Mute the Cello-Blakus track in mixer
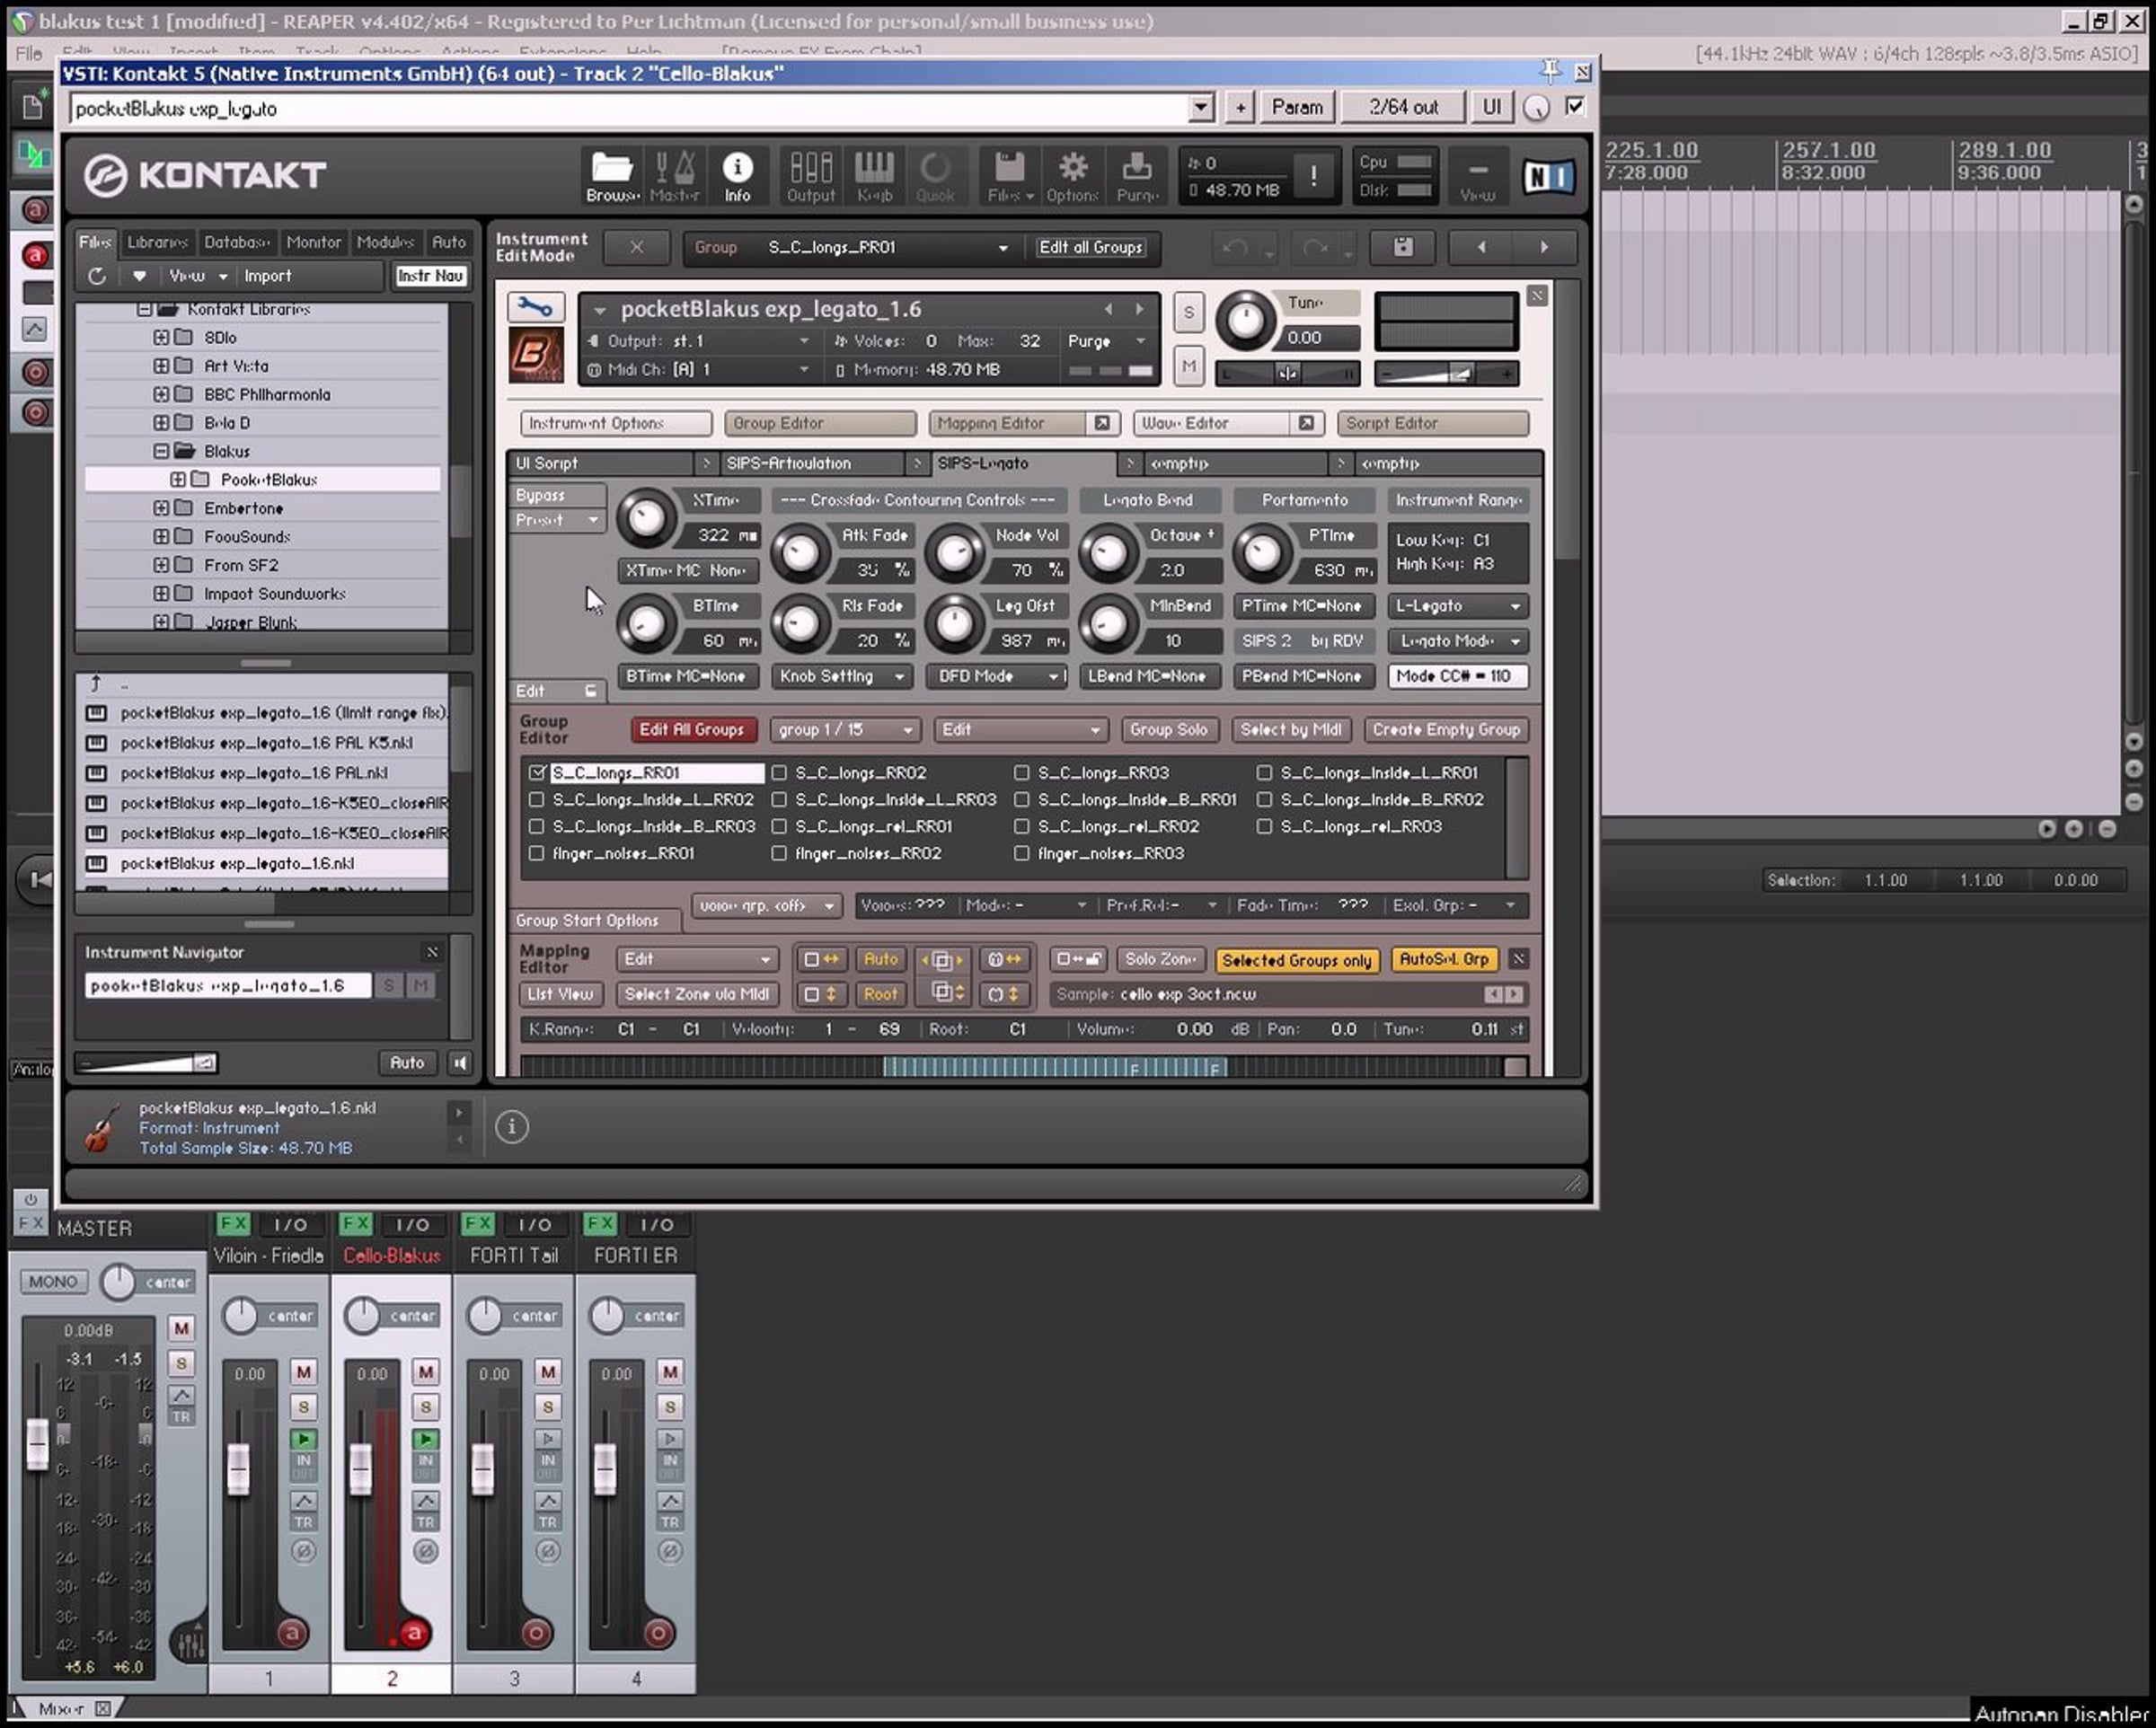Image resolution: width=2156 pixels, height=1728 pixels. 426,1371
